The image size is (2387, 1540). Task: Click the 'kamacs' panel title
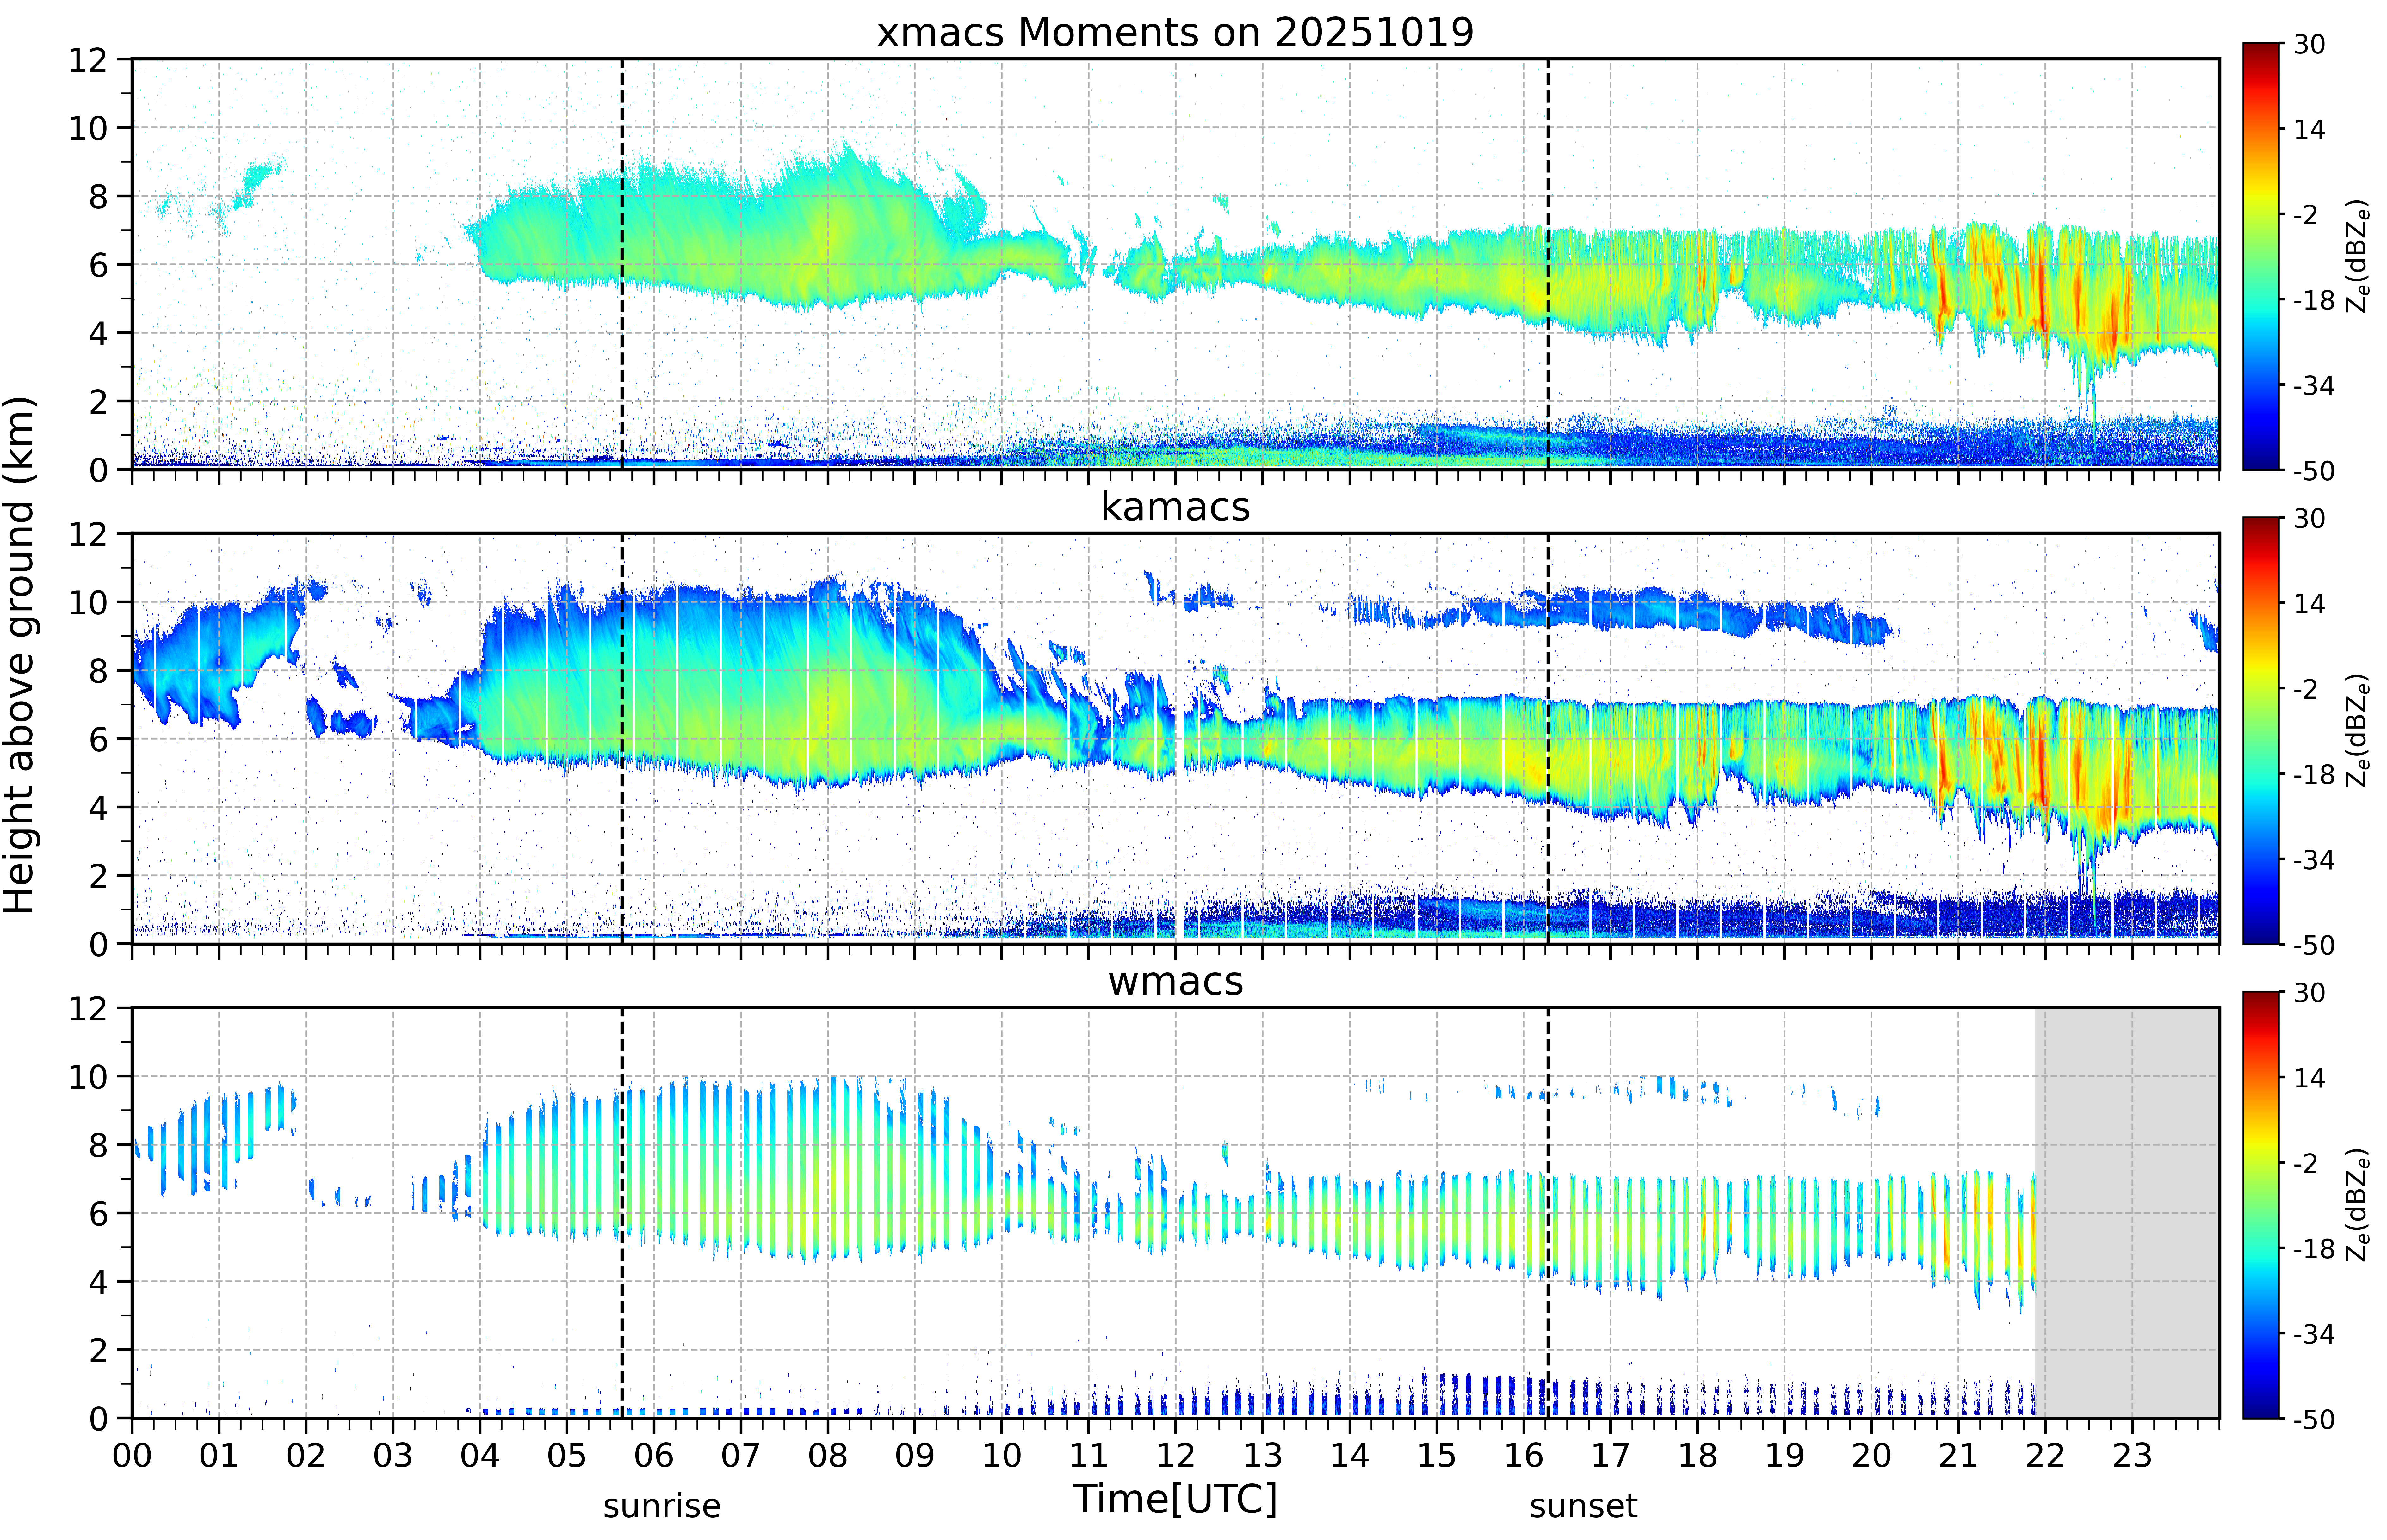click(x=1175, y=507)
